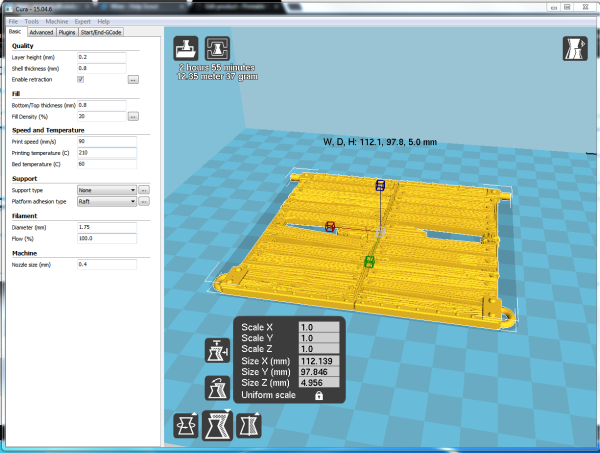
Task: Click the Save toolpath icon
Action: coord(217,48)
